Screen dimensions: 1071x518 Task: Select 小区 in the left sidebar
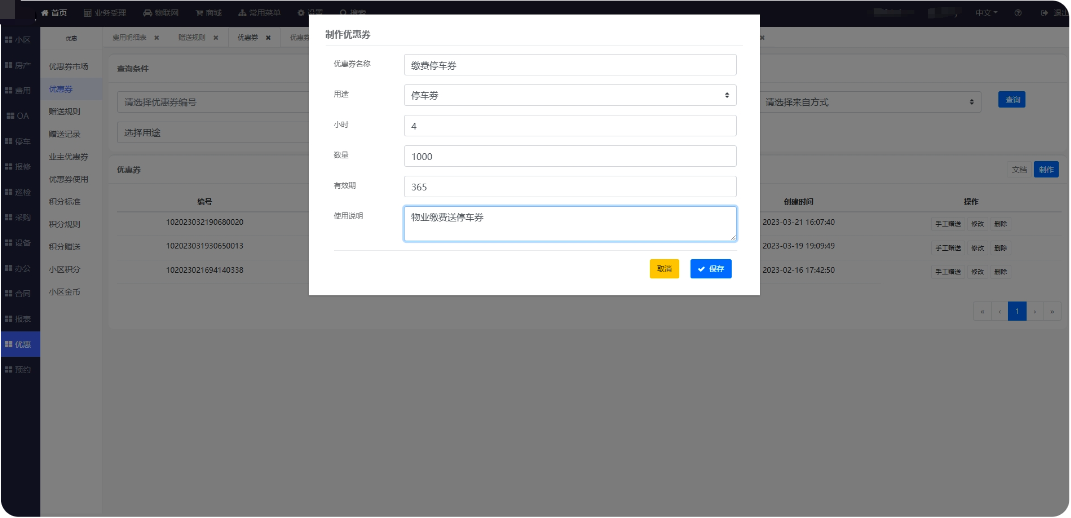(x=19, y=40)
